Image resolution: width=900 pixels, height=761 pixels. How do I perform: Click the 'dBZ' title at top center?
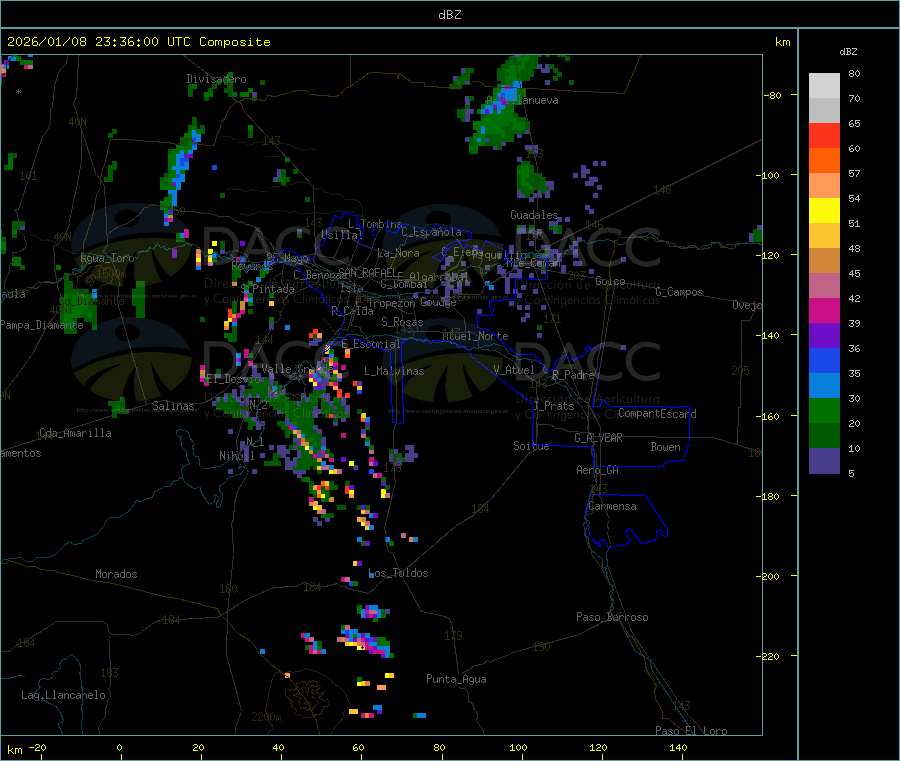[x=449, y=15]
